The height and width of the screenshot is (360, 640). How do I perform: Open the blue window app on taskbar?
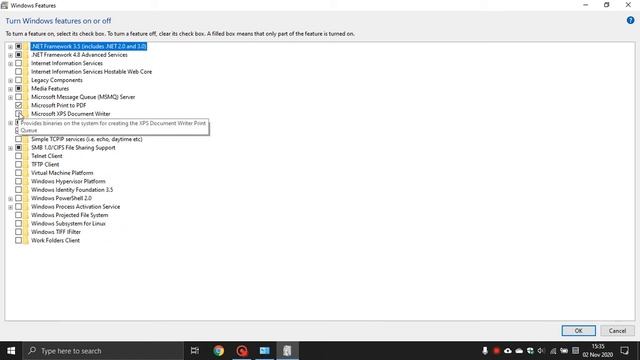click(x=264, y=351)
